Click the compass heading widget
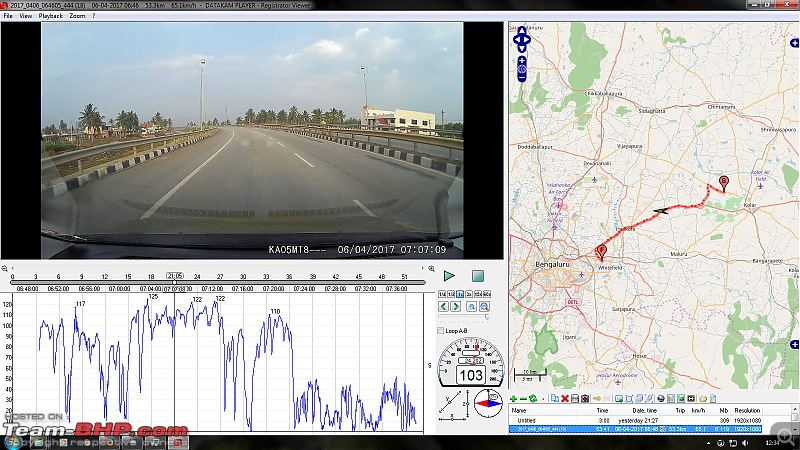800x450 pixels. (x=488, y=404)
